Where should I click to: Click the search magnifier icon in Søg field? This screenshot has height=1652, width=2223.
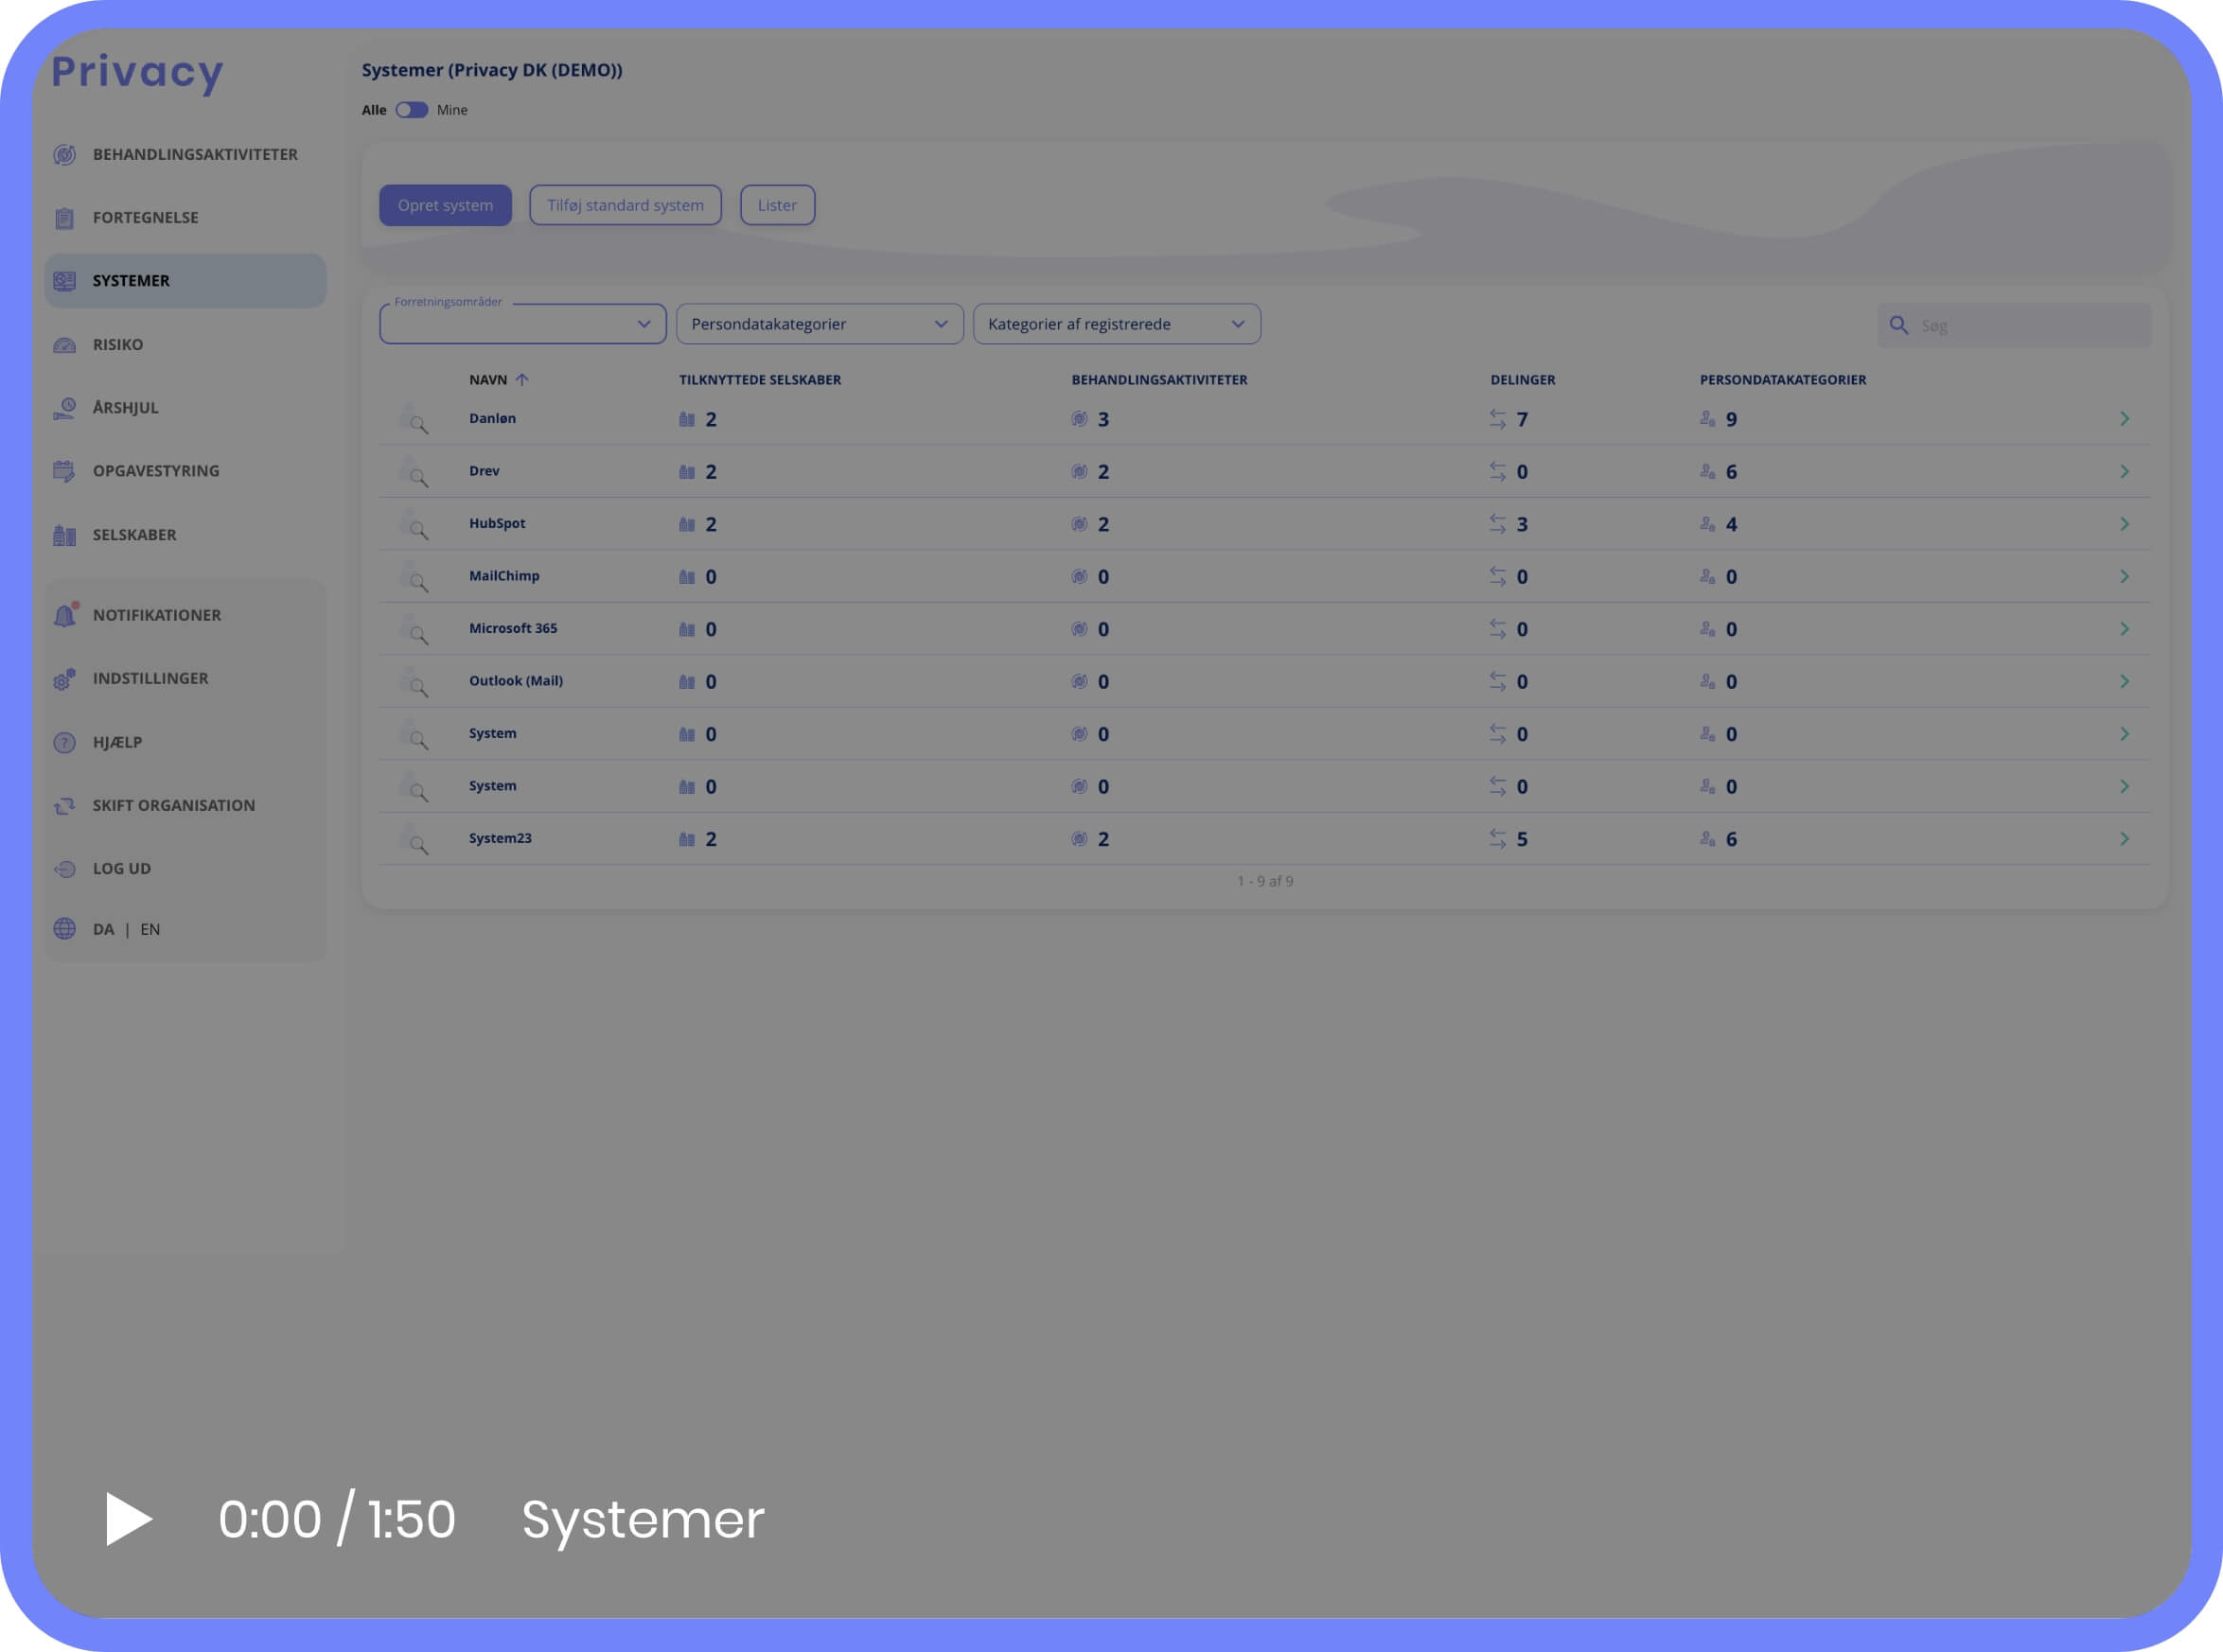1898,325
